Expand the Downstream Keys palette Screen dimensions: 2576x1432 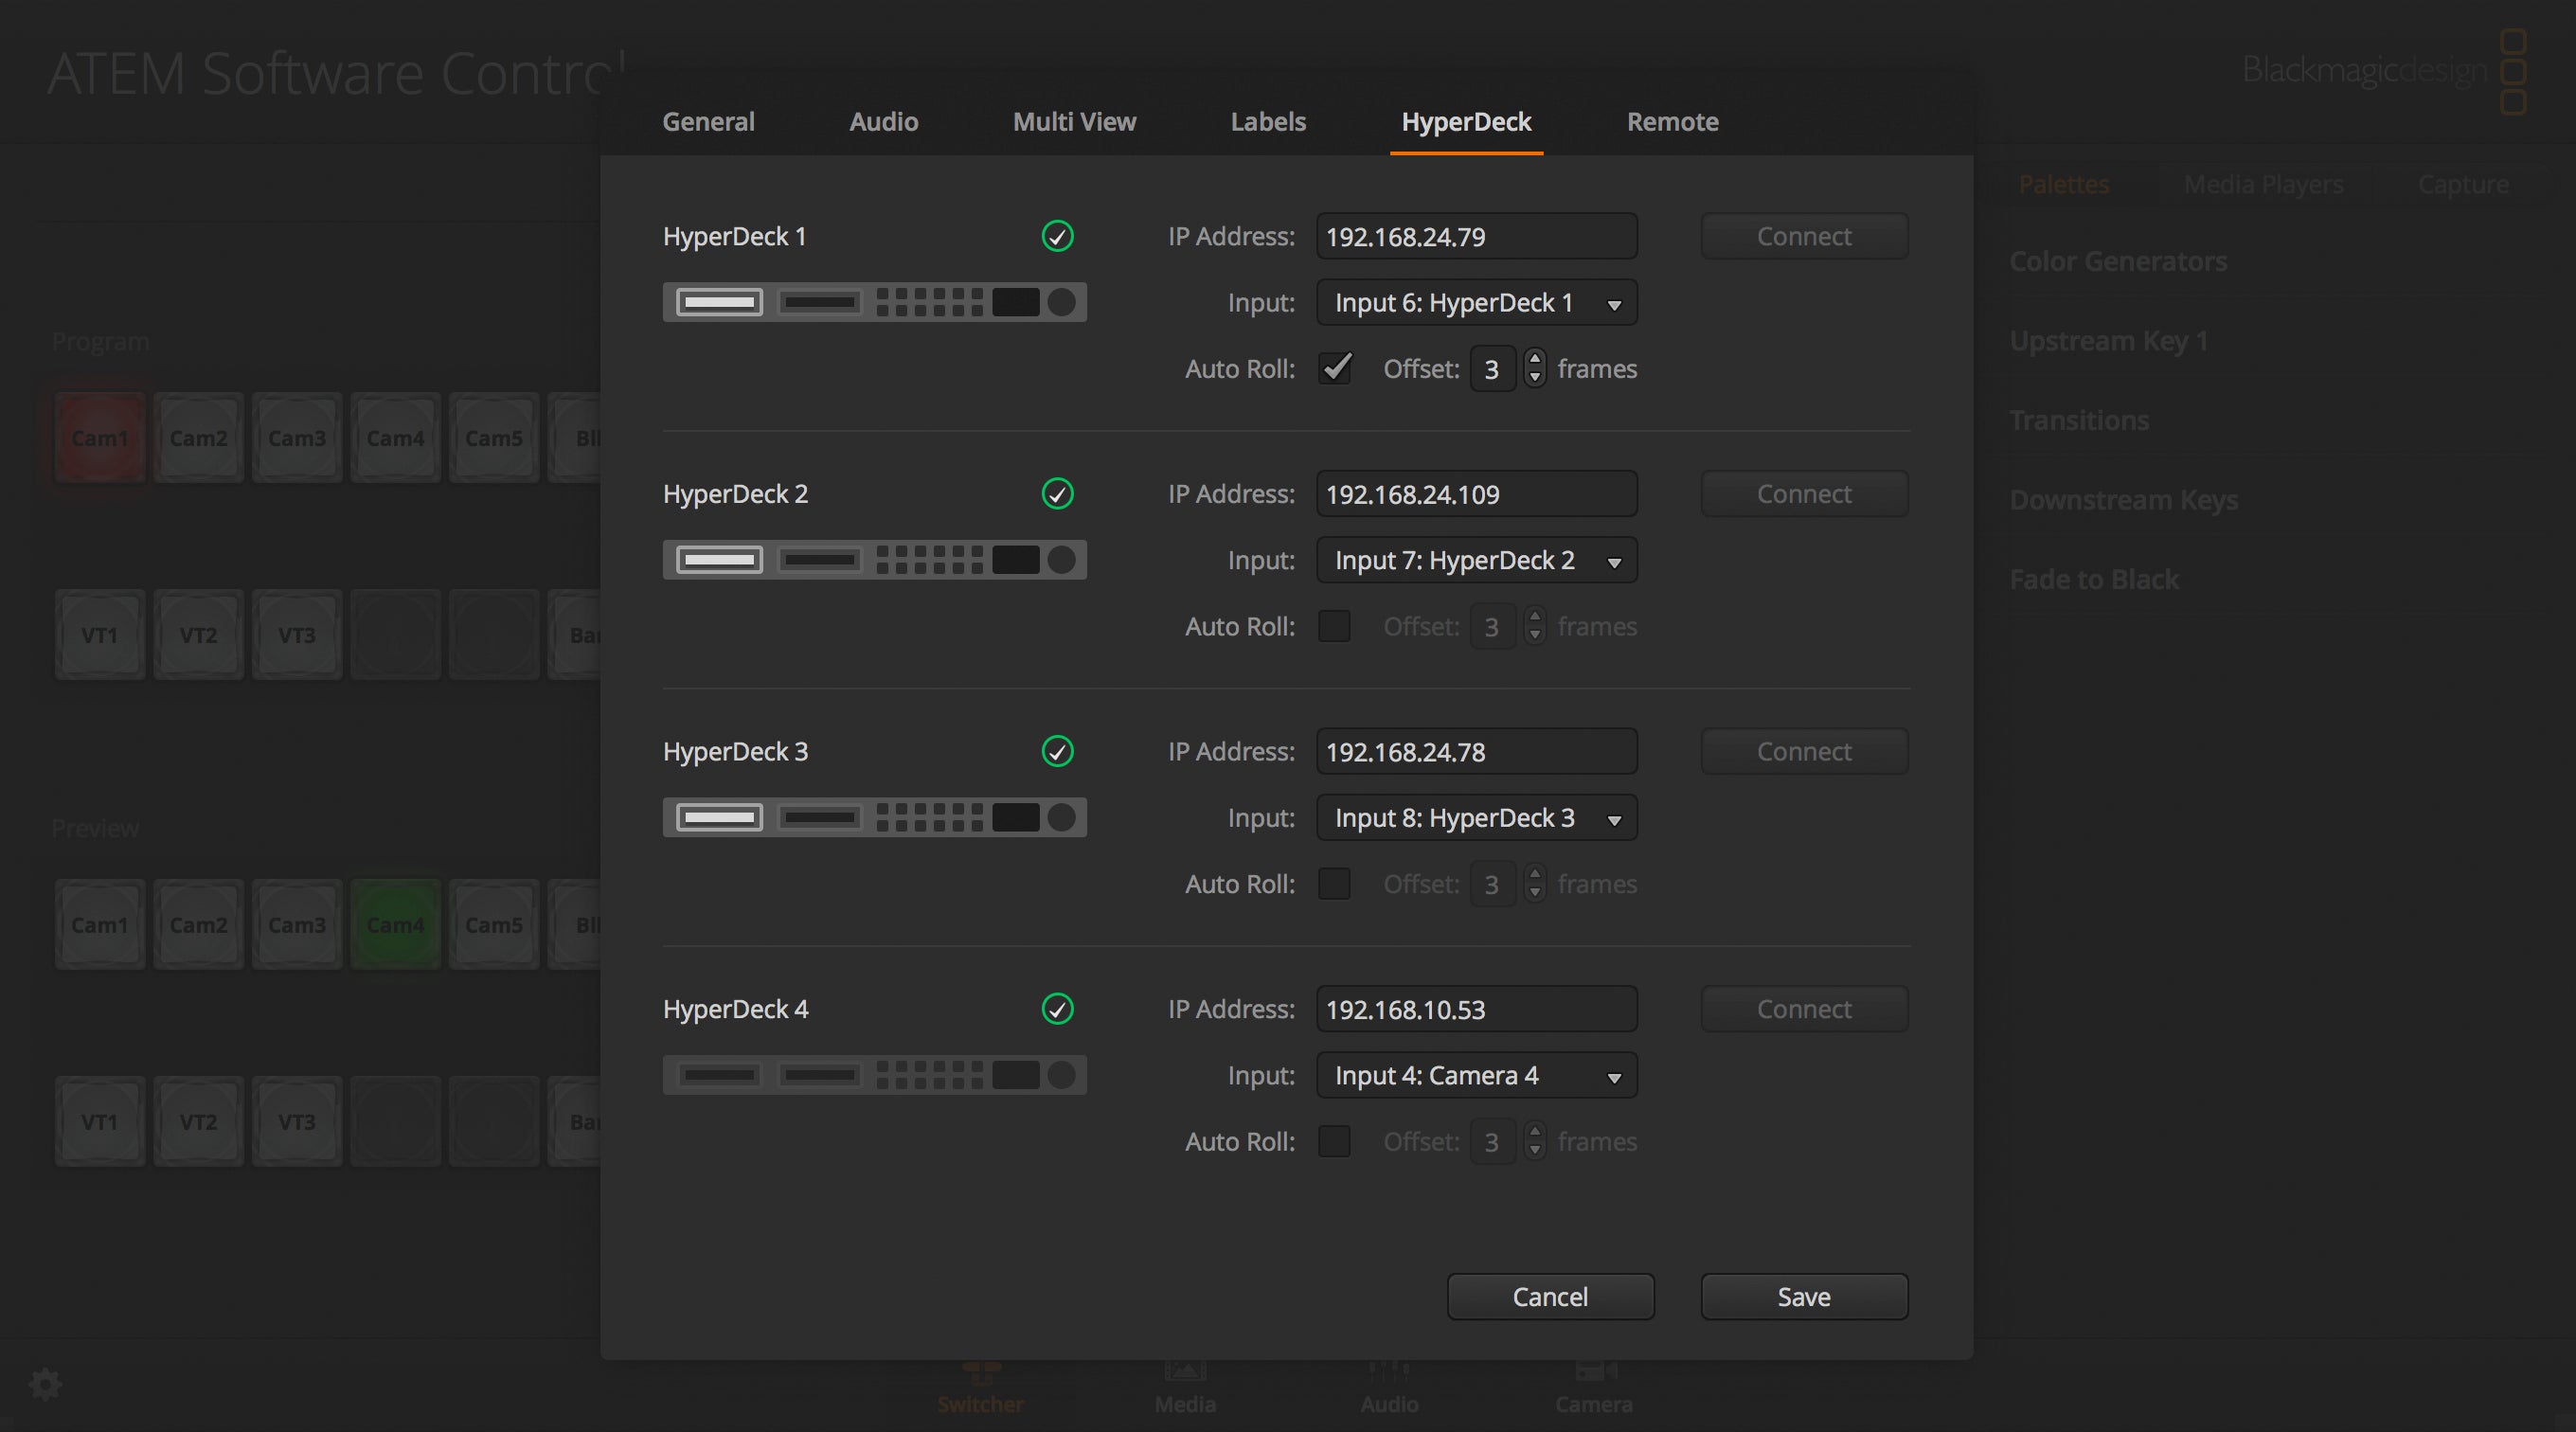[2123, 499]
